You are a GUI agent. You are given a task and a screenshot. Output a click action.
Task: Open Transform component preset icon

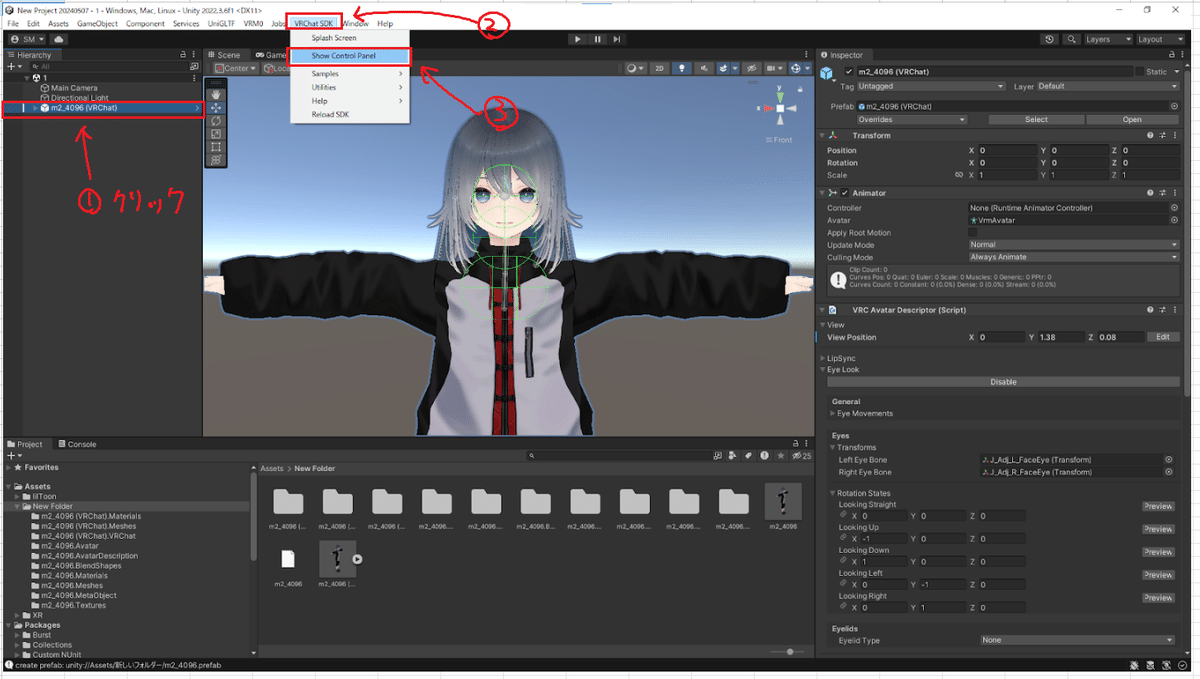coord(1163,135)
